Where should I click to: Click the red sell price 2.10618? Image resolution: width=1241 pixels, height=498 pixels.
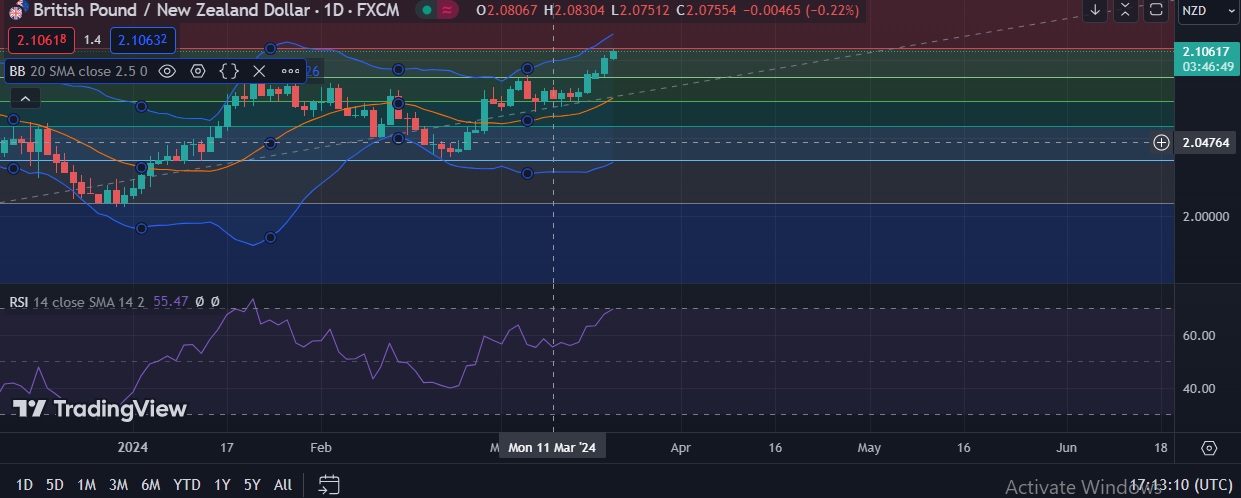(x=41, y=40)
